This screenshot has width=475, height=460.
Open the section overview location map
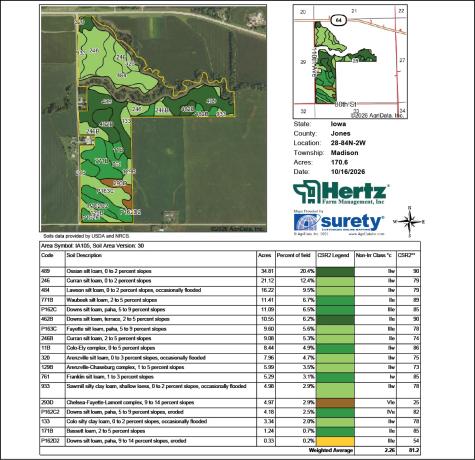tap(350, 62)
